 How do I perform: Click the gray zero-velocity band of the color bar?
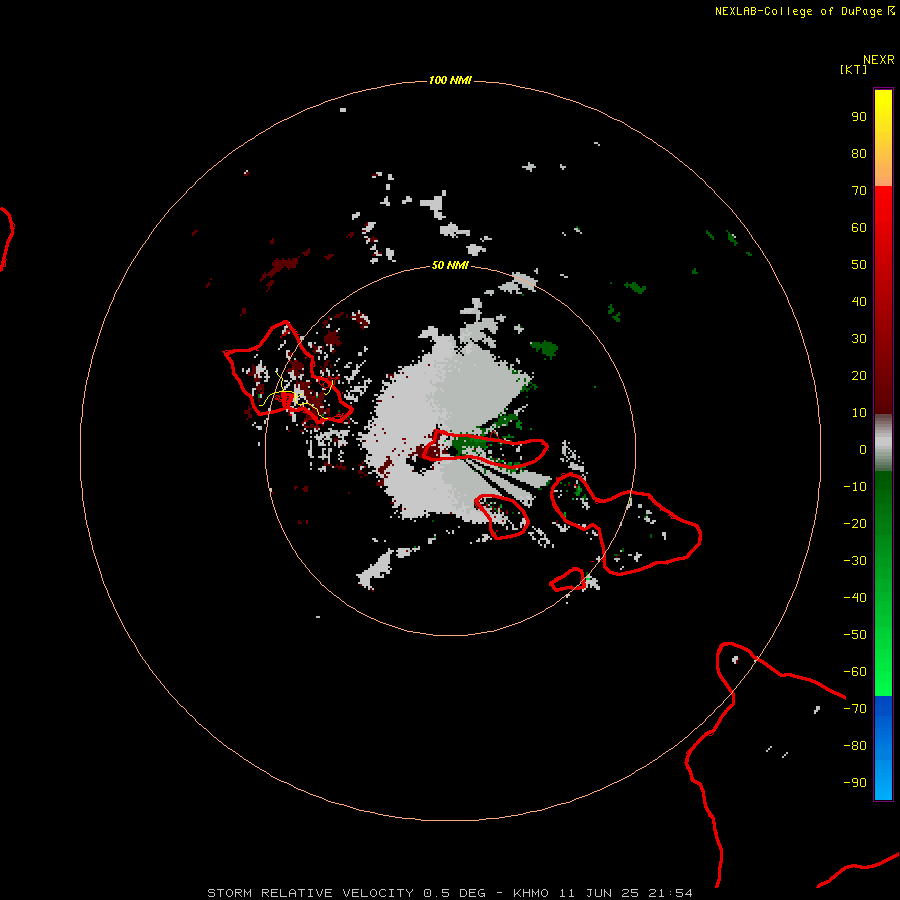(x=883, y=443)
